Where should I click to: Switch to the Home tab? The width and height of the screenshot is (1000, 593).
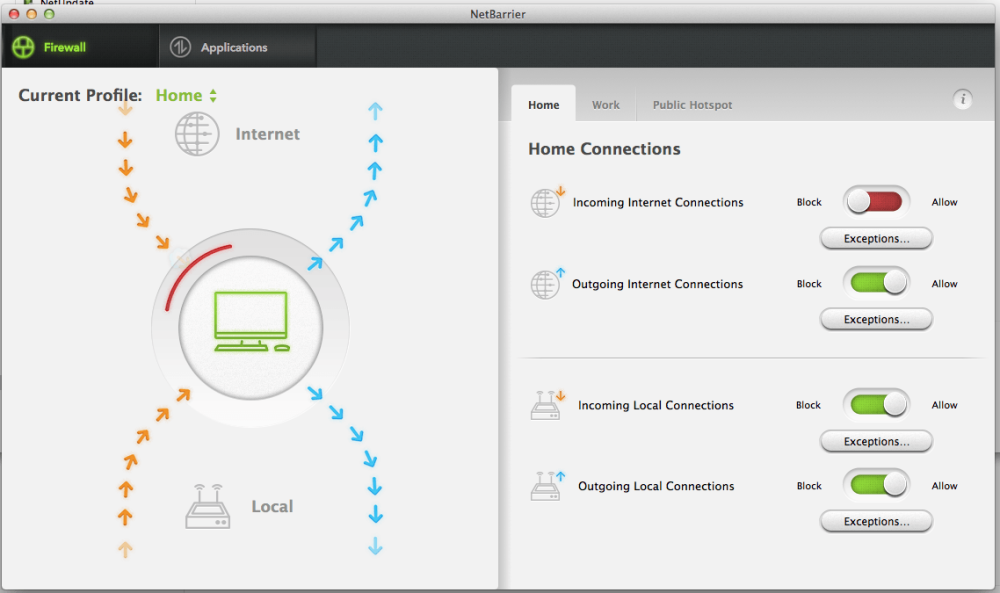tap(543, 104)
